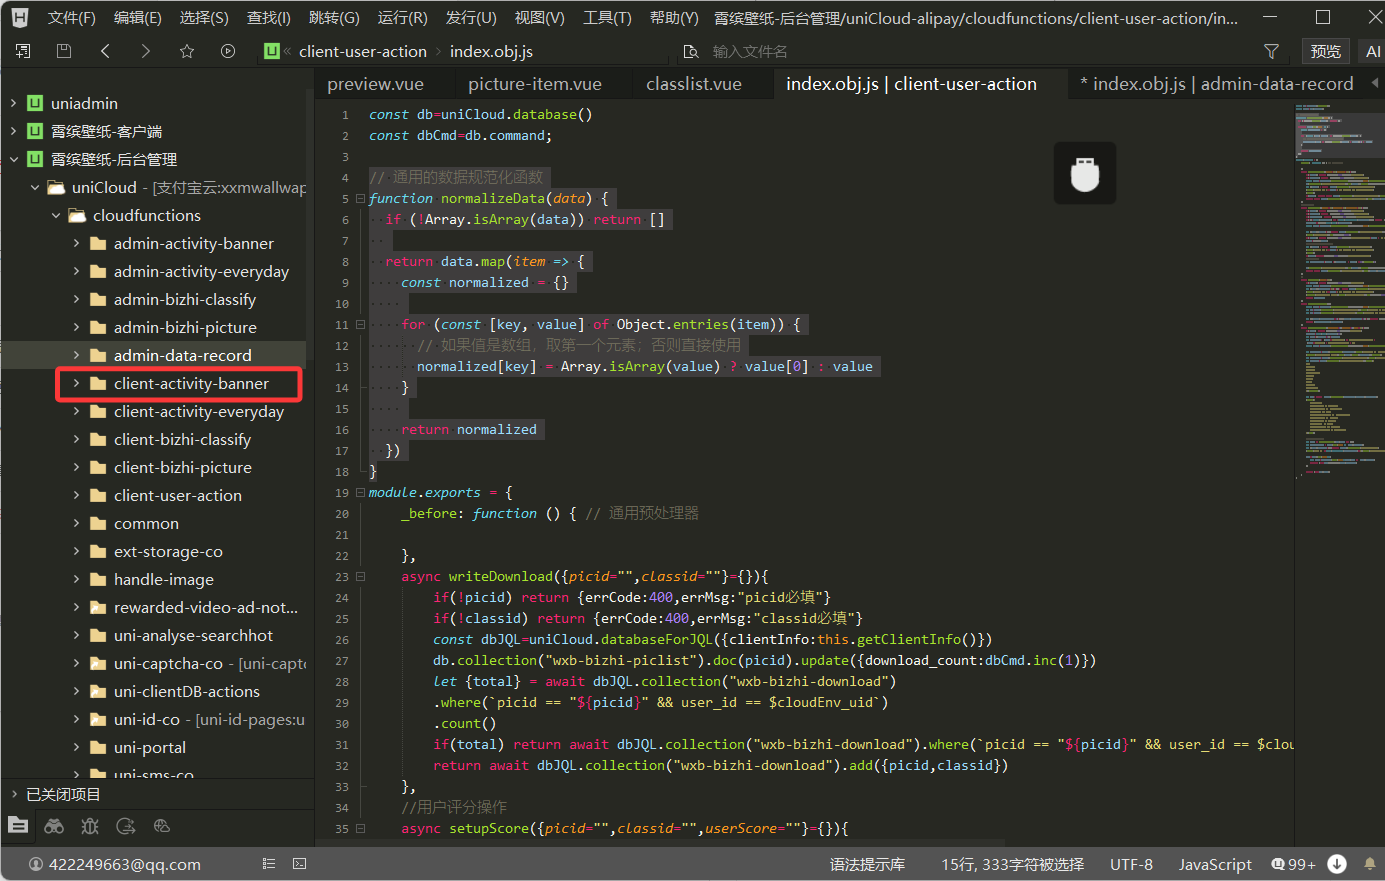The width and height of the screenshot is (1385, 881).
Task: Open the 运行(R) menu
Action: [x=402, y=18]
